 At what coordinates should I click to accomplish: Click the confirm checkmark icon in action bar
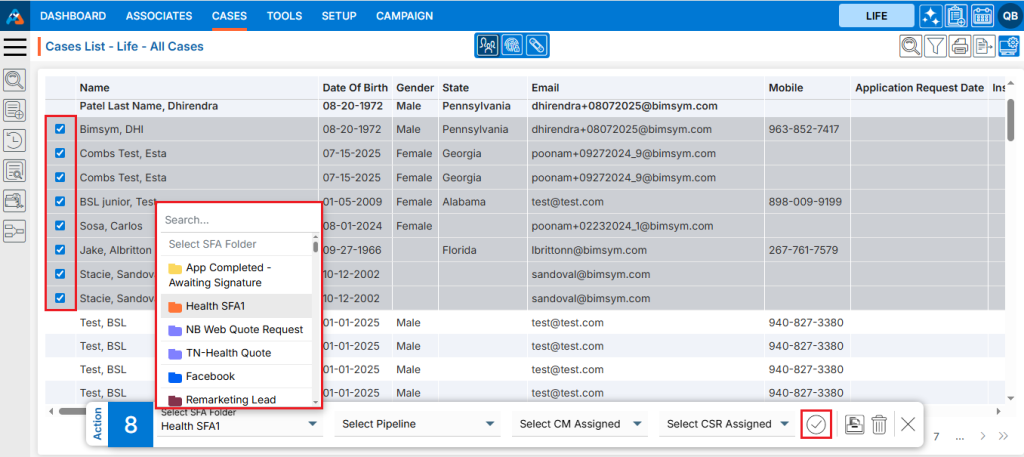coord(816,424)
